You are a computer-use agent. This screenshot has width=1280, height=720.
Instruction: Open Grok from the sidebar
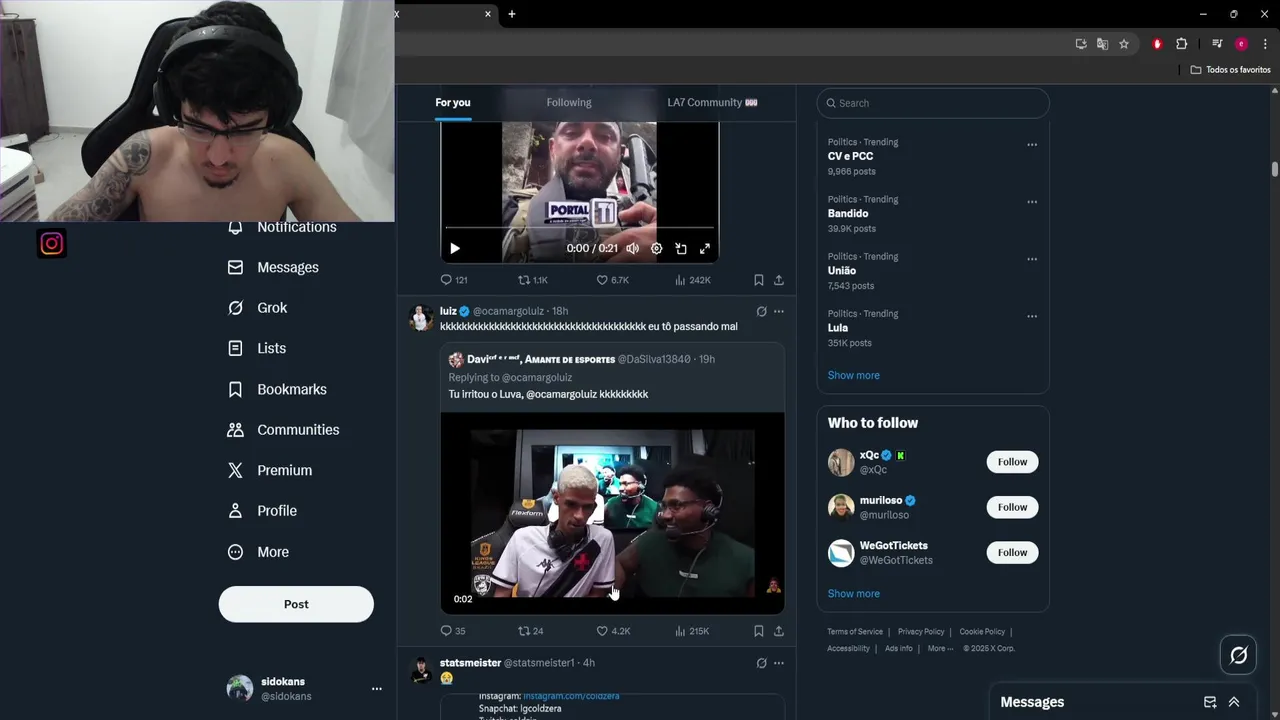(257, 308)
